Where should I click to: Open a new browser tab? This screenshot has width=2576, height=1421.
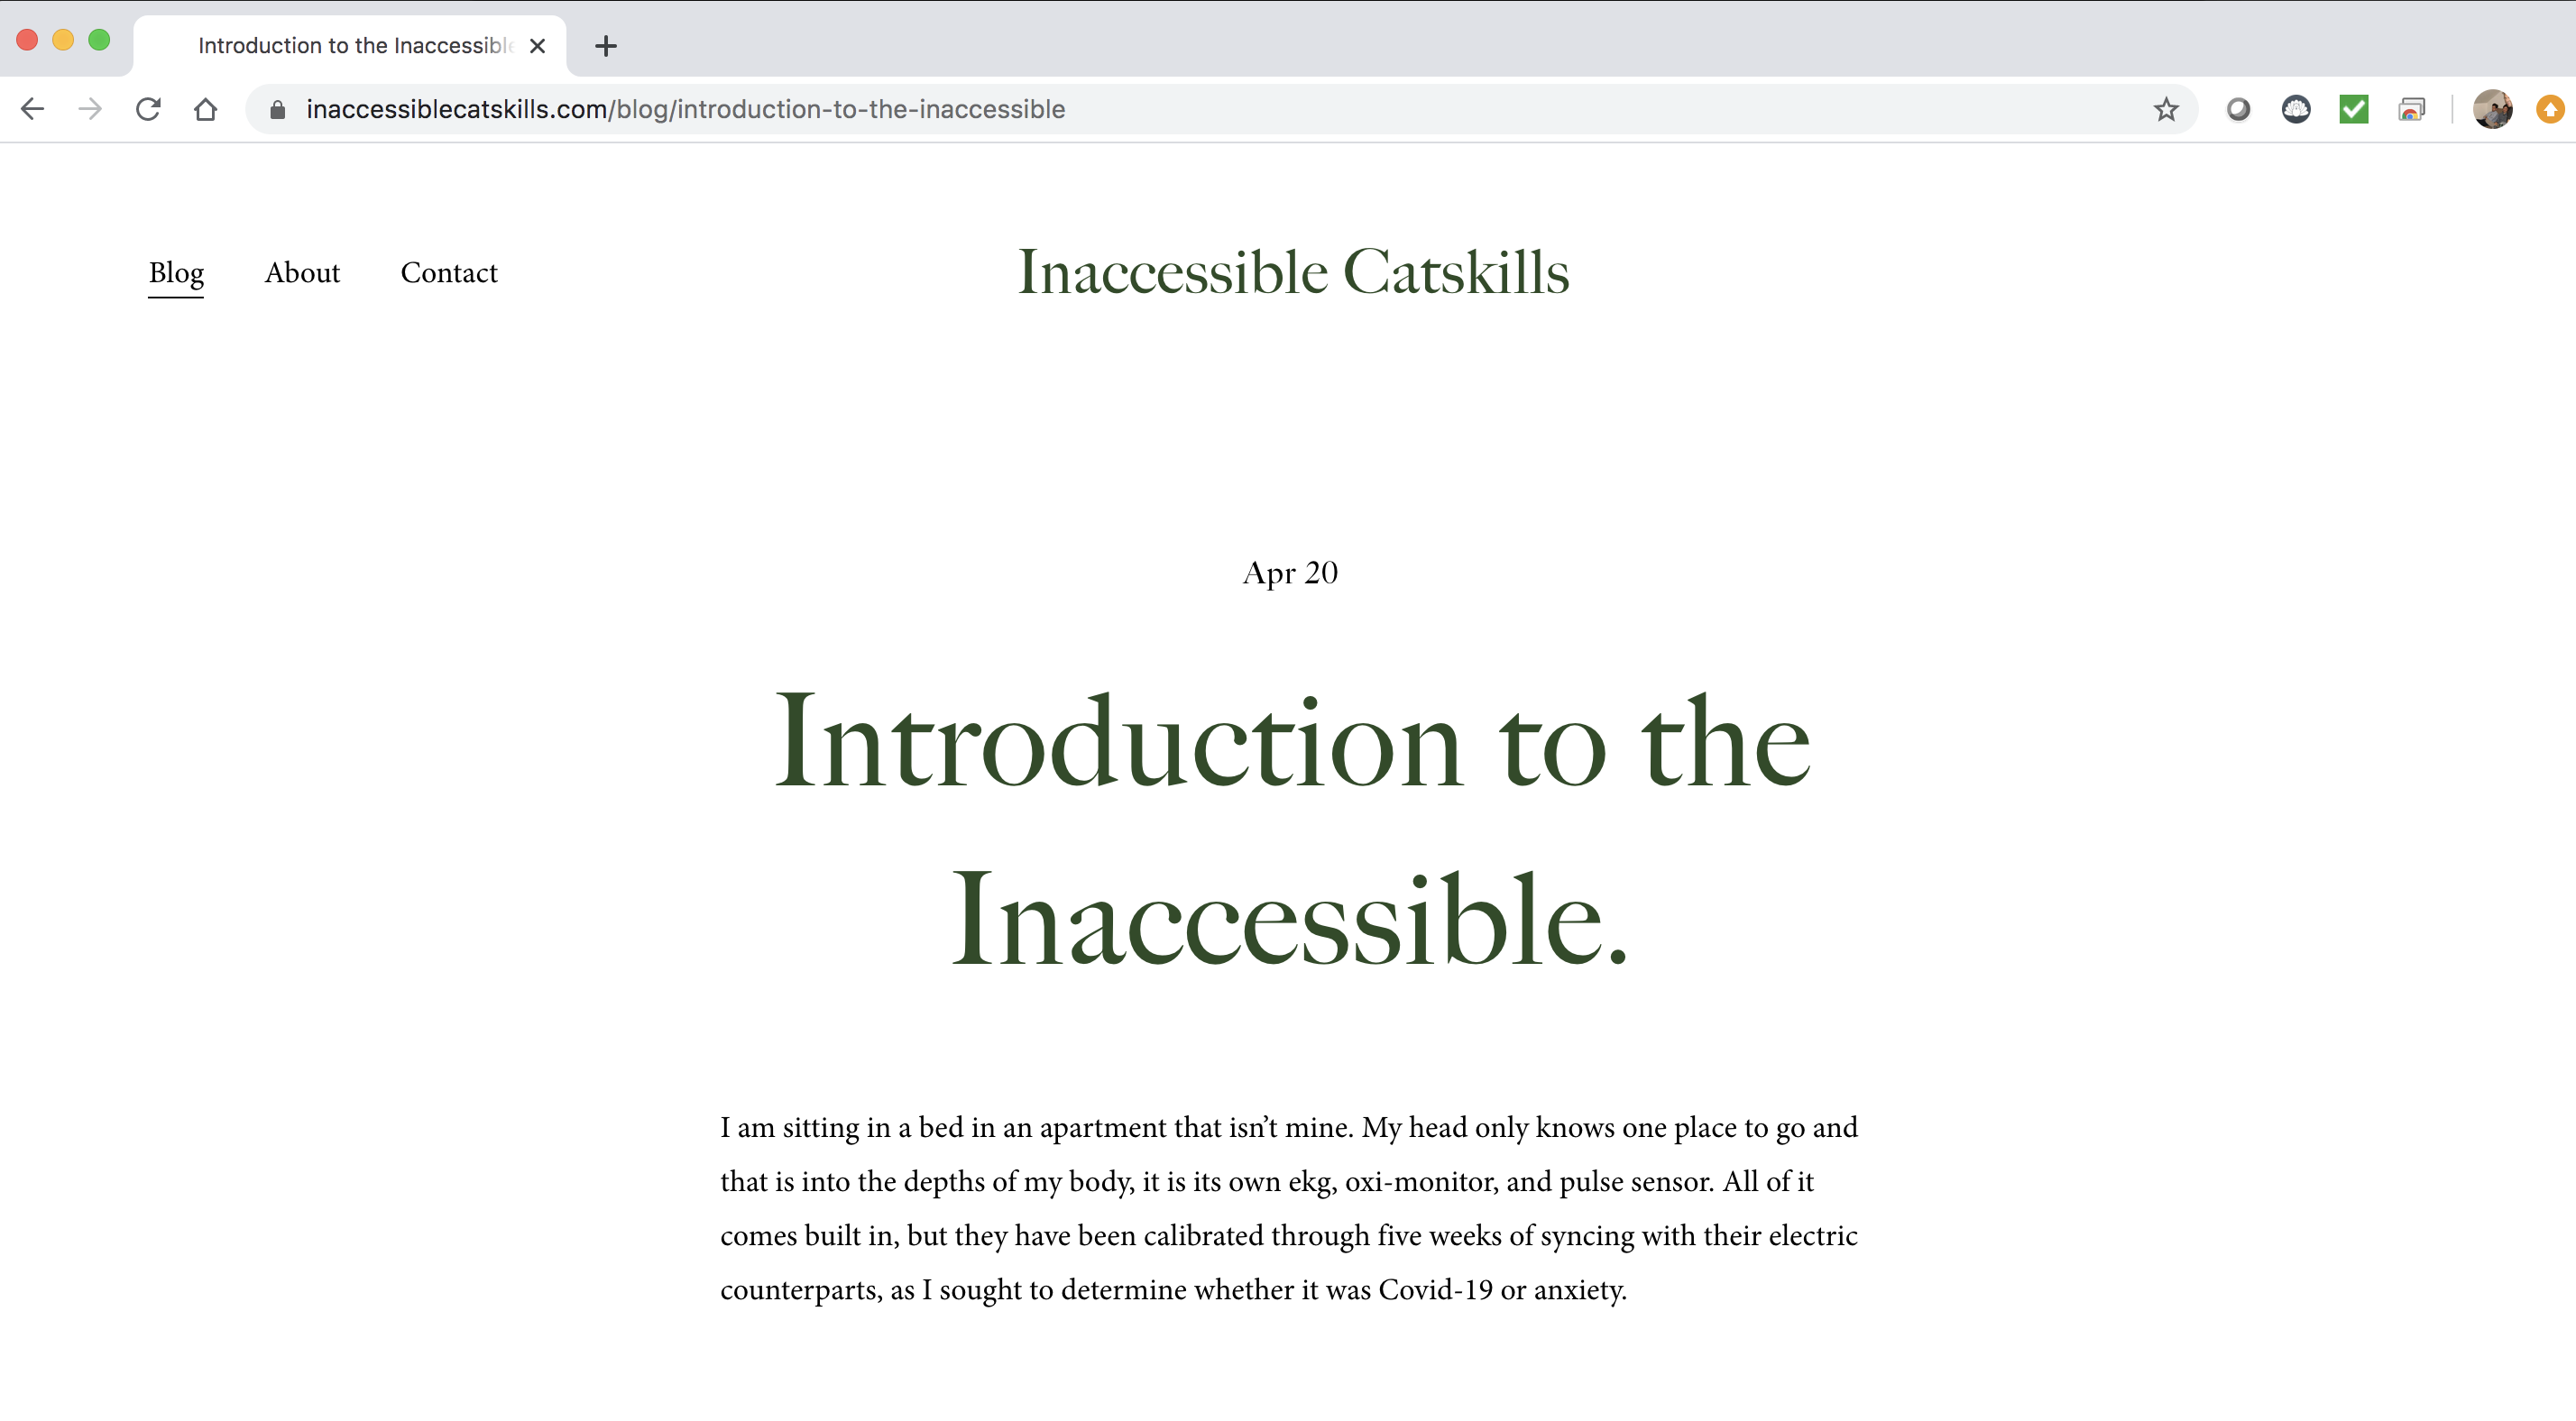(606, 46)
